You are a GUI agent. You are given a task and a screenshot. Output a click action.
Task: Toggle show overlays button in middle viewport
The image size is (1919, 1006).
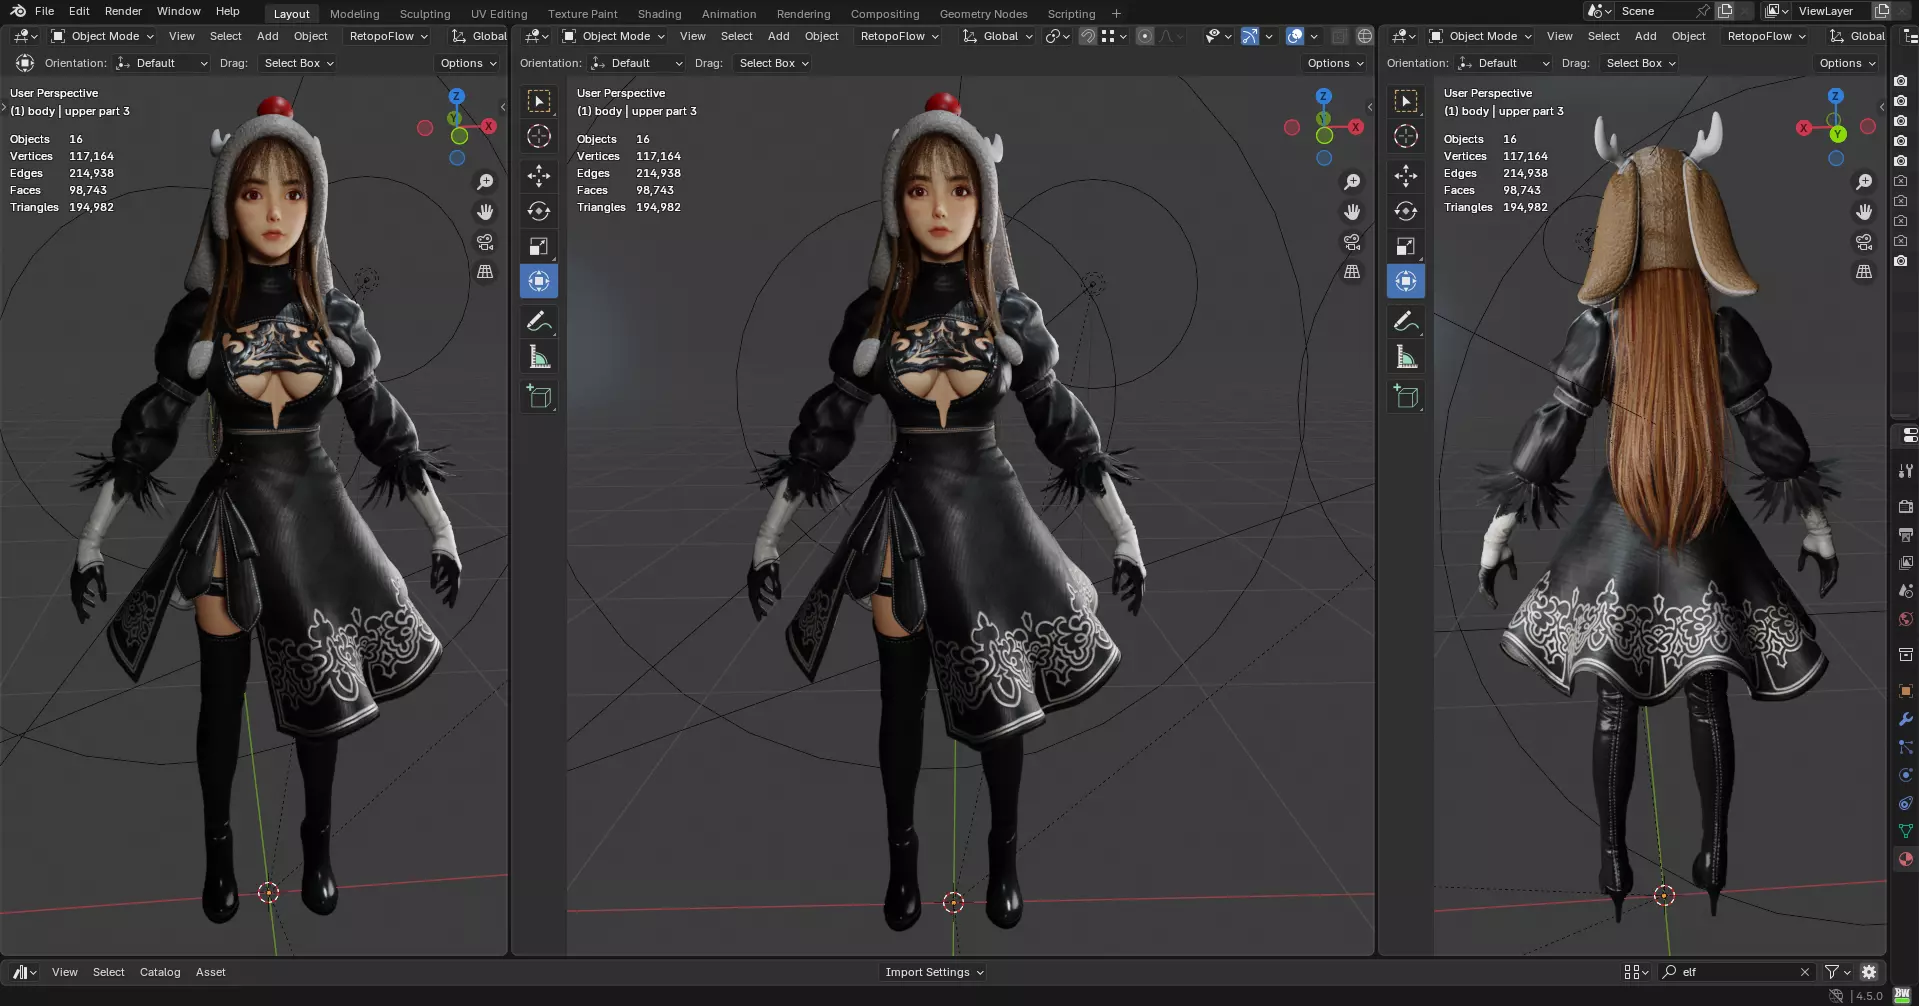1295,36
